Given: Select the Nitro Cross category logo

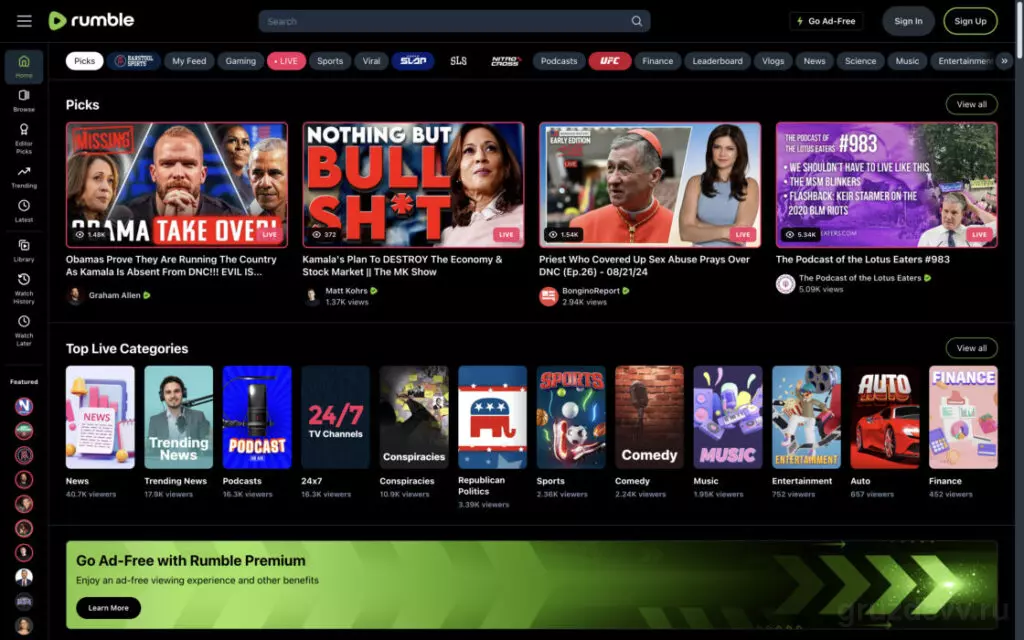Looking at the screenshot, I should 505,61.
